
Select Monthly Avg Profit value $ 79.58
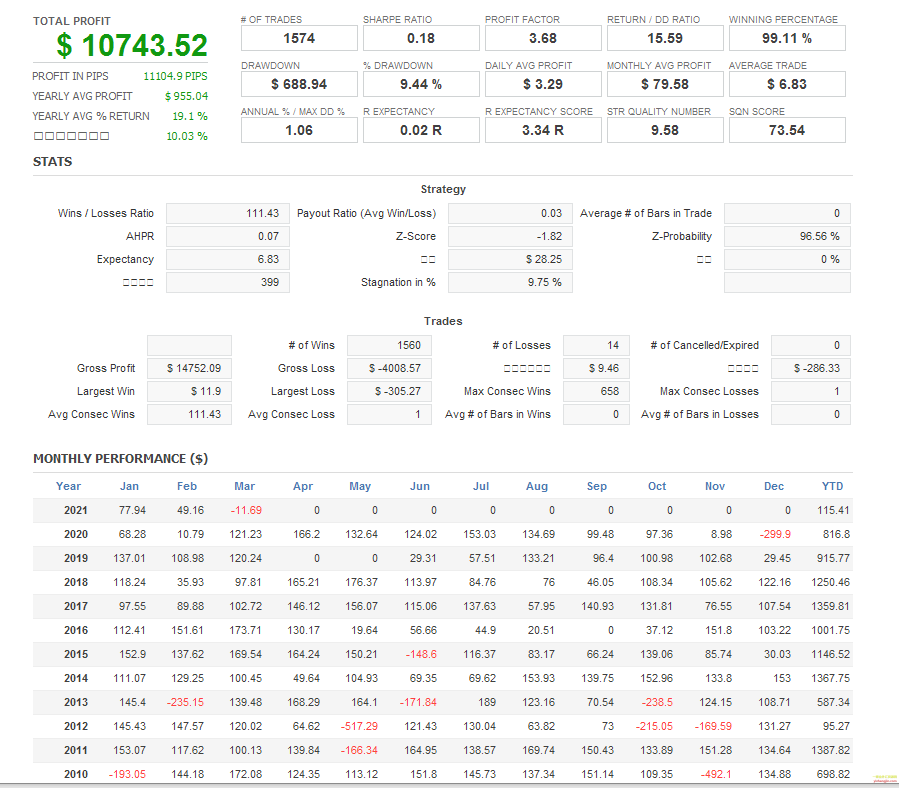[665, 84]
